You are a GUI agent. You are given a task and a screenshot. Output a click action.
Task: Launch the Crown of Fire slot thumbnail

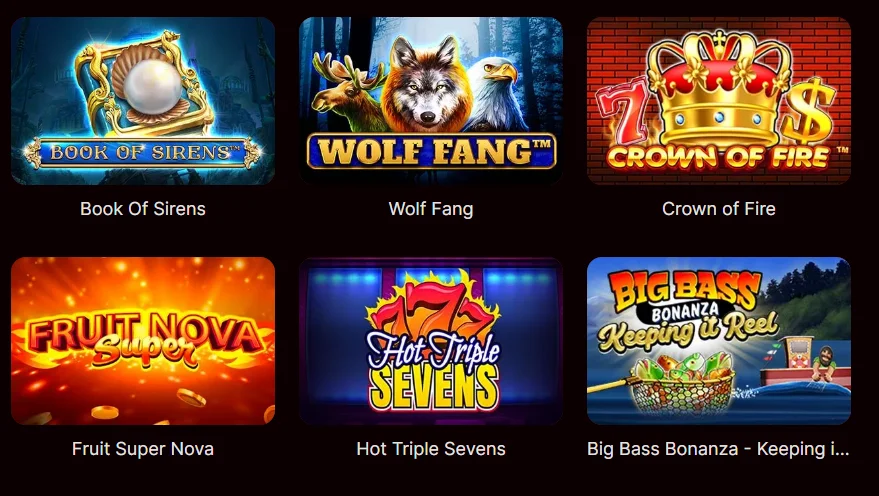719,101
